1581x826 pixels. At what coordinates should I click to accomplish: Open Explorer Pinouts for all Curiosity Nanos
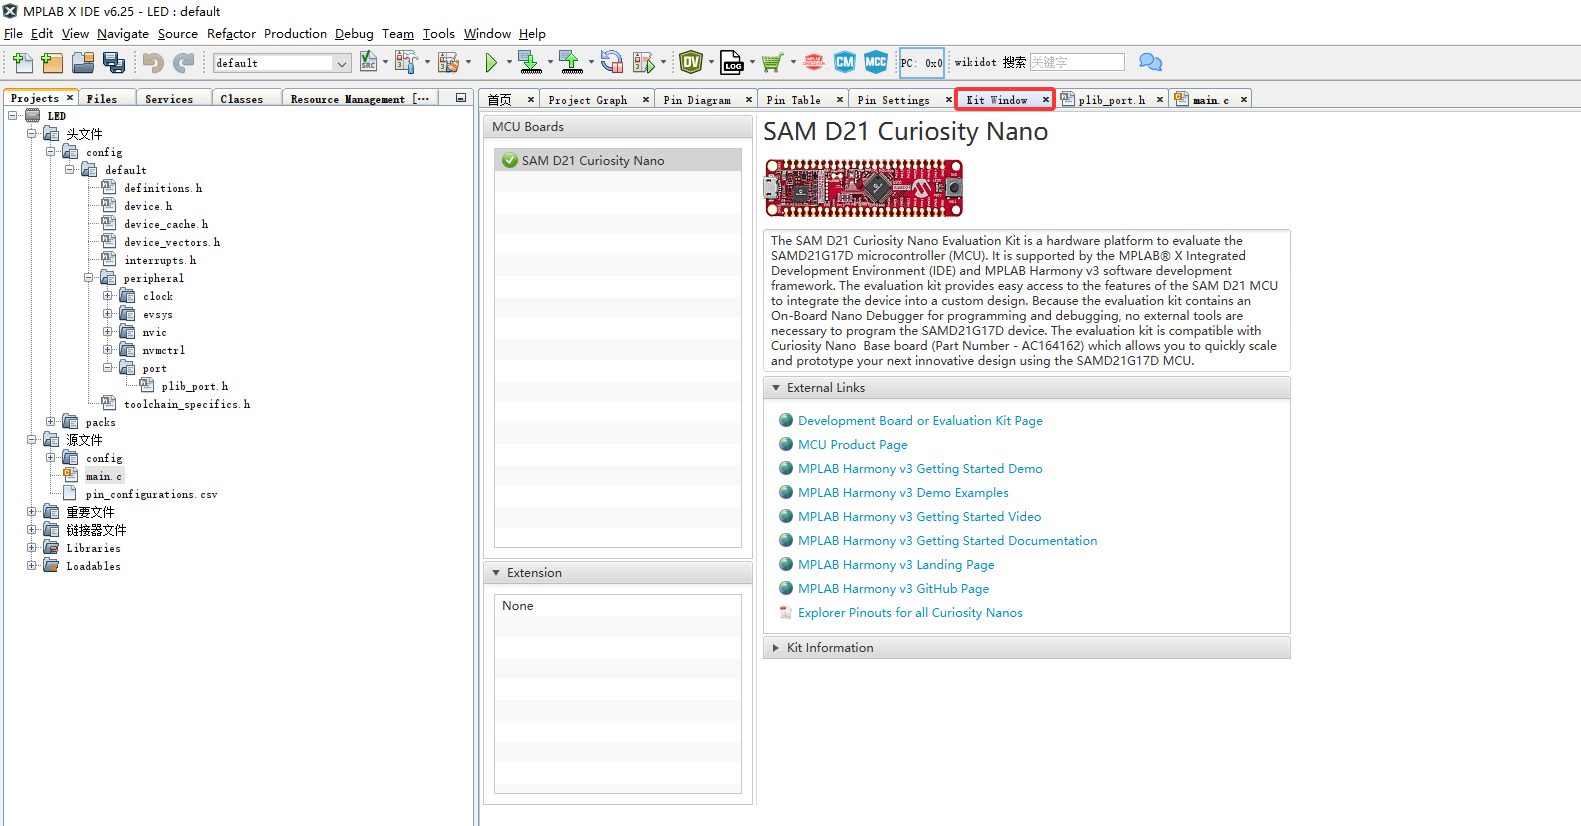[910, 613]
